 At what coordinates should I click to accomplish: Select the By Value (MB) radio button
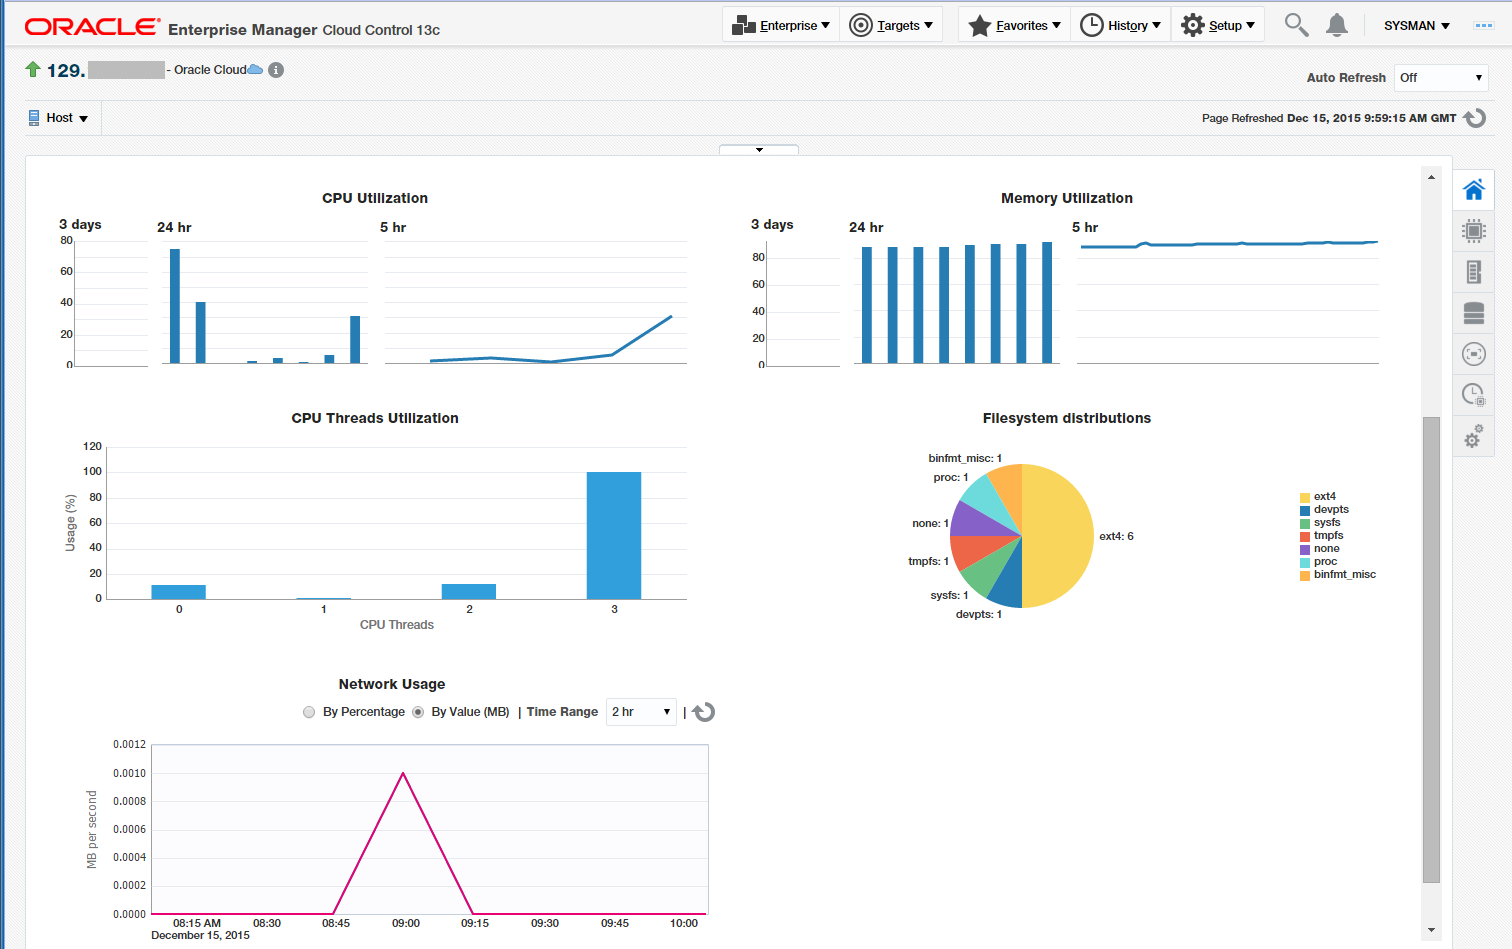click(418, 712)
